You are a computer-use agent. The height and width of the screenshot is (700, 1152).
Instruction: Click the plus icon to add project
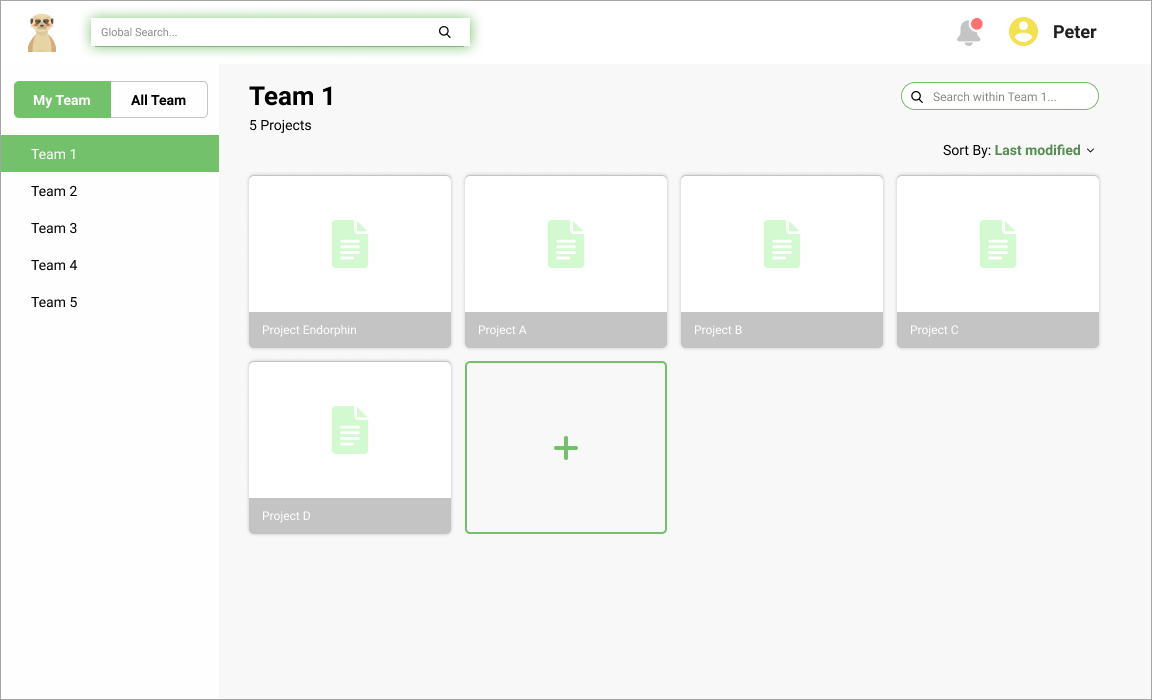pyautogui.click(x=566, y=448)
